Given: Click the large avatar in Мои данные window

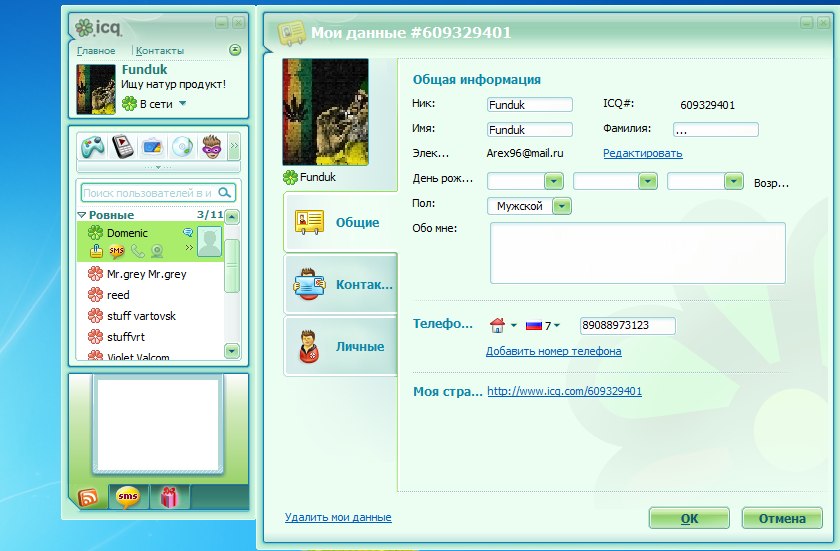Looking at the screenshot, I should 325,112.
